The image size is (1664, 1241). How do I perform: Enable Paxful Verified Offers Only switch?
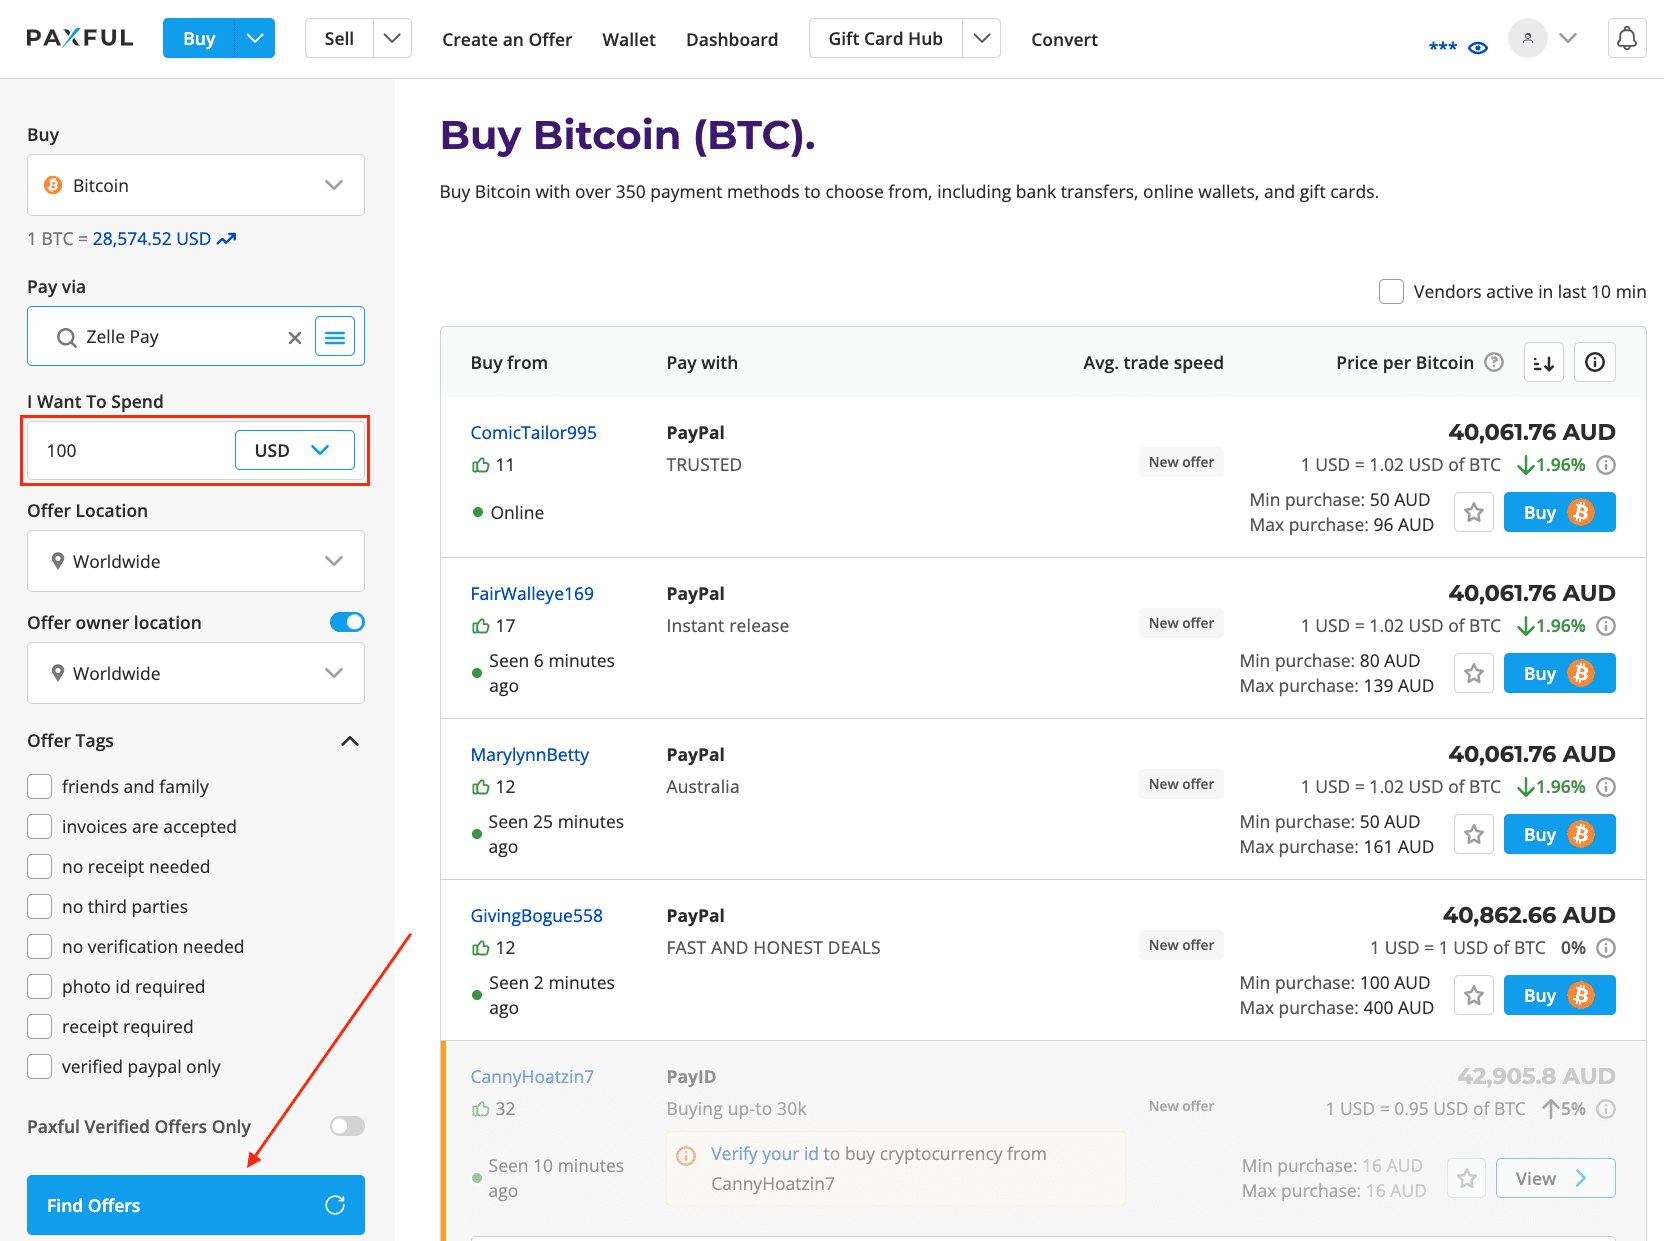coord(347,1127)
